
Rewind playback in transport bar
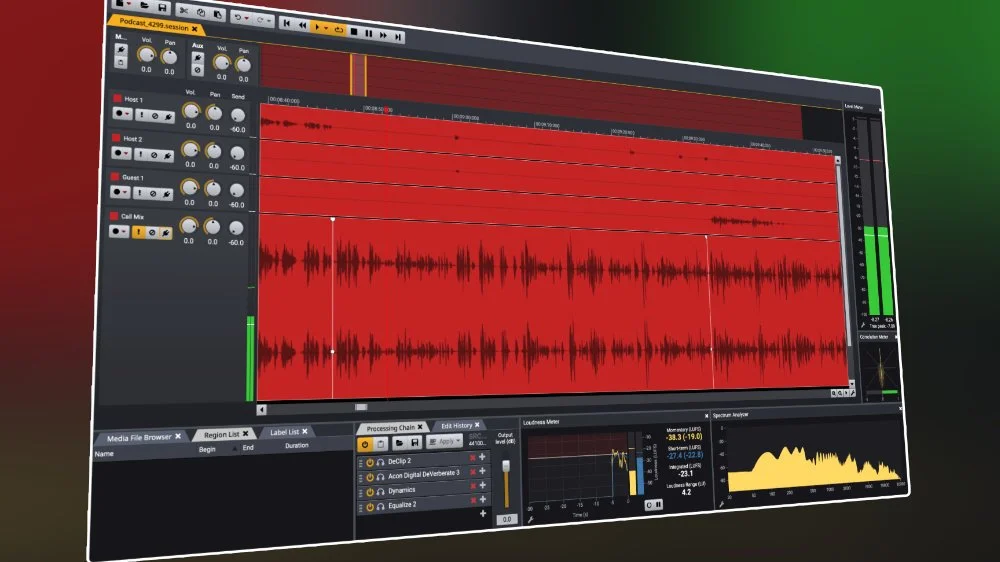[302, 26]
